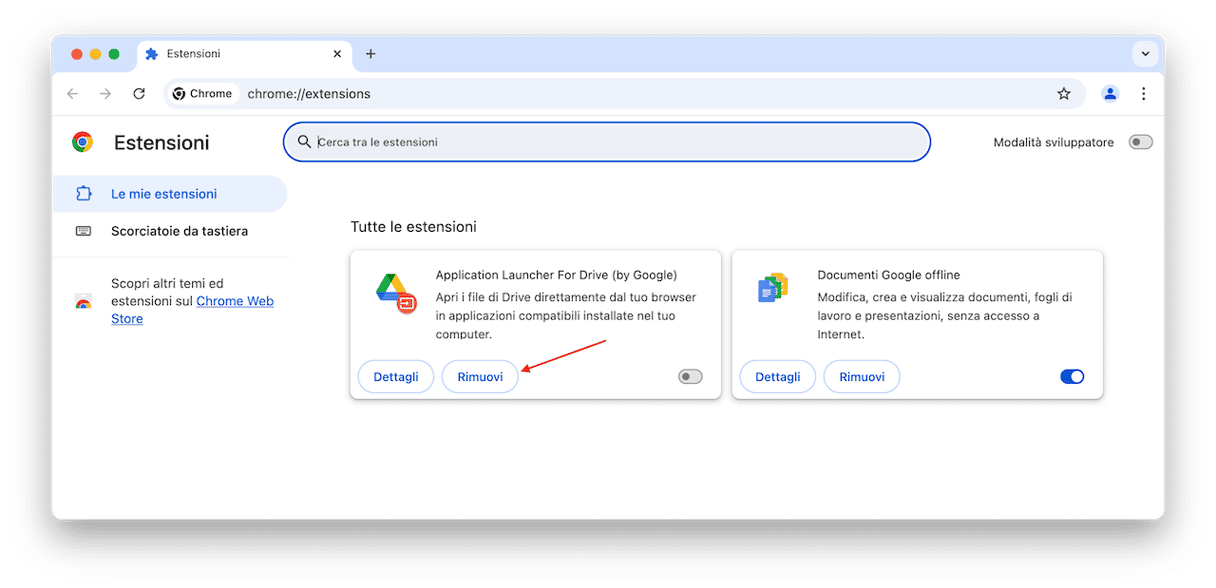This screenshot has width=1216, height=588.
Task: Open the Chrome profile avatar menu
Action: (x=1110, y=94)
